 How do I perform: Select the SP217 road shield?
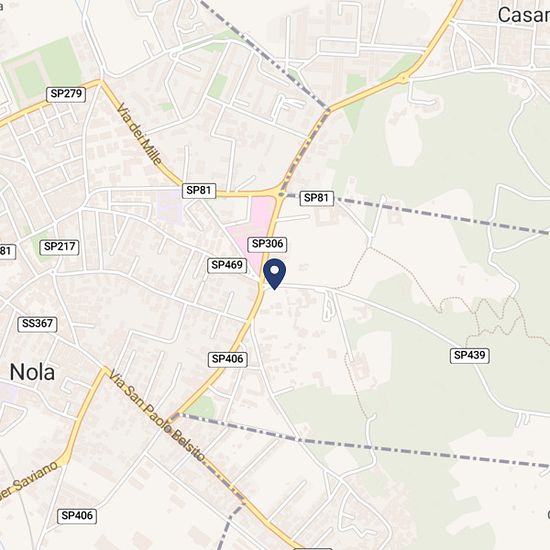point(59,247)
